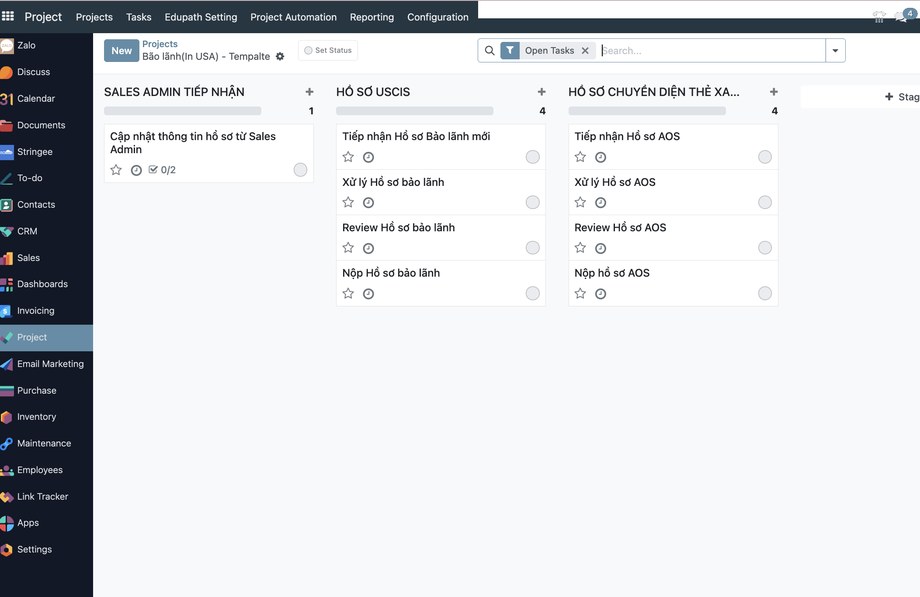Toggle state circle on Review Hồ sơ AOS
920x597 pixels.
point(765,248)
